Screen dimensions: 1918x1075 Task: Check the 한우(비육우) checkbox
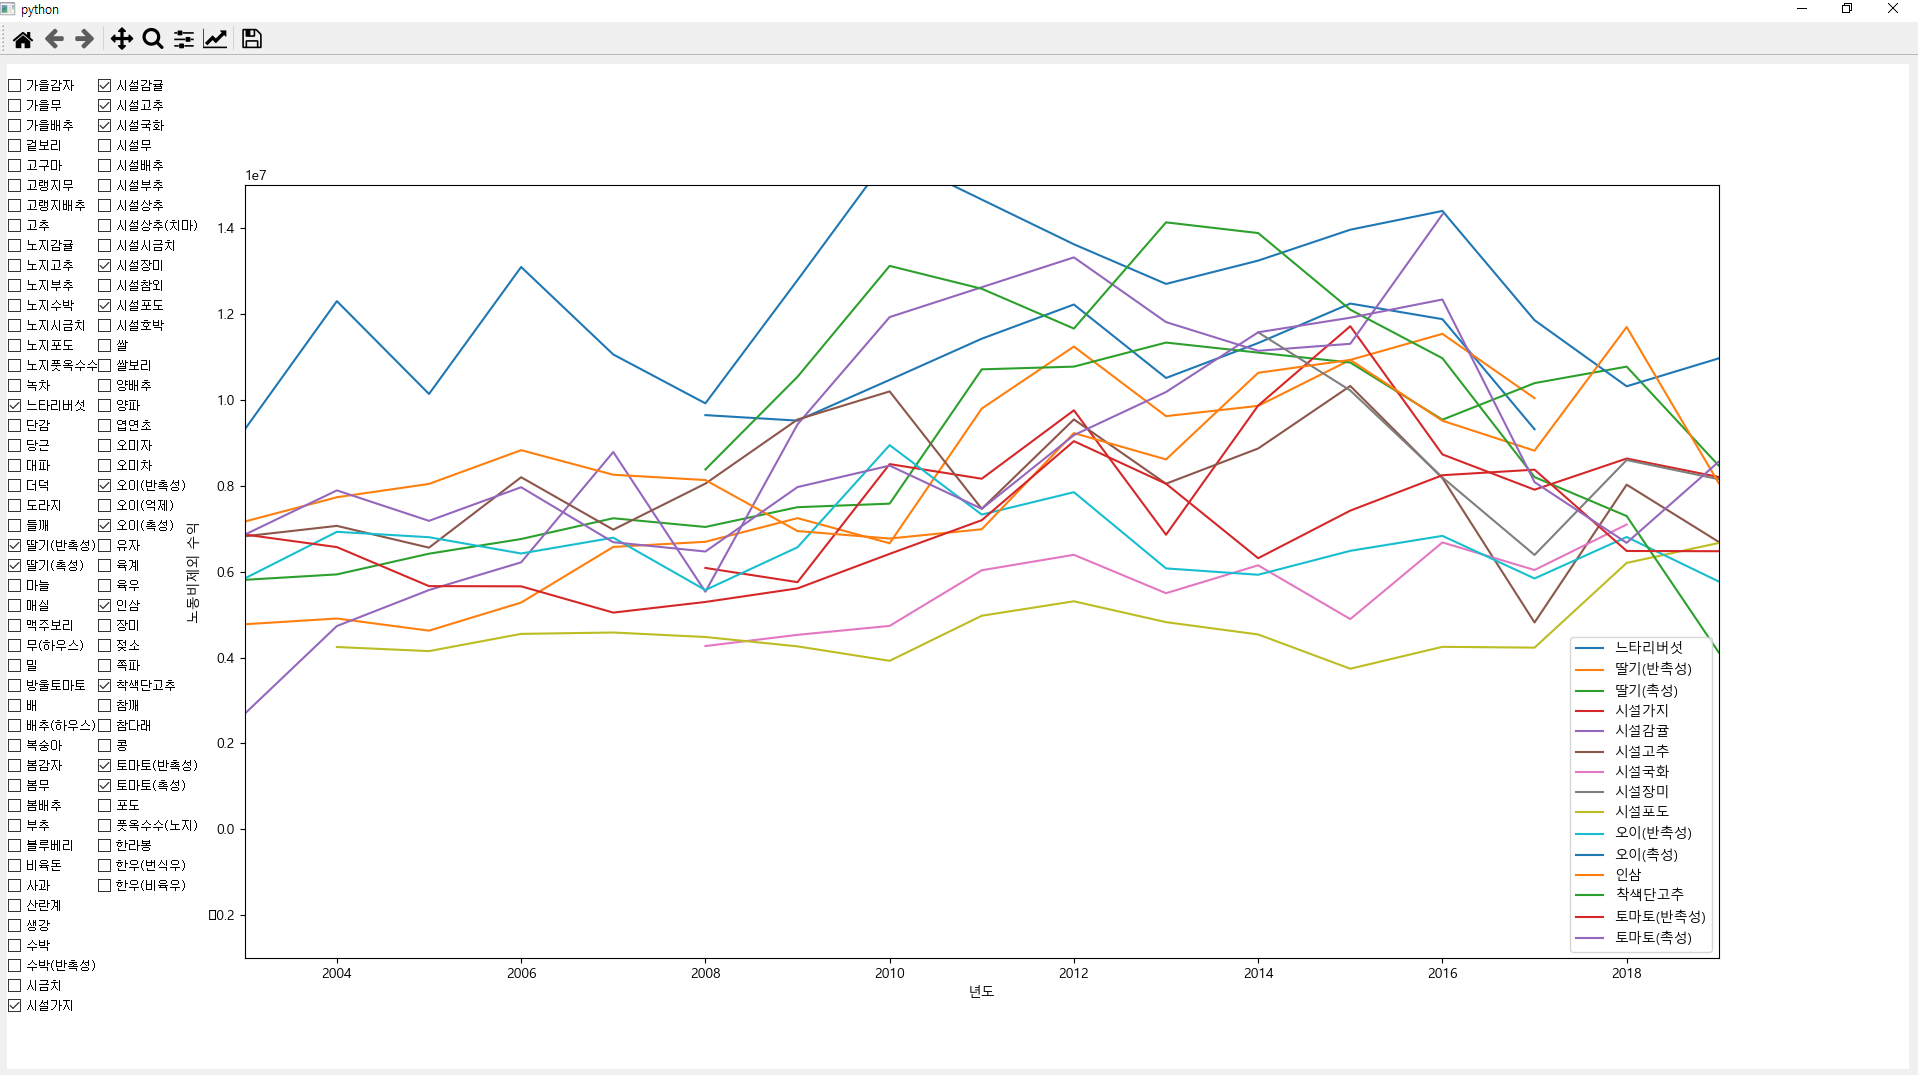tap(105, 885)
